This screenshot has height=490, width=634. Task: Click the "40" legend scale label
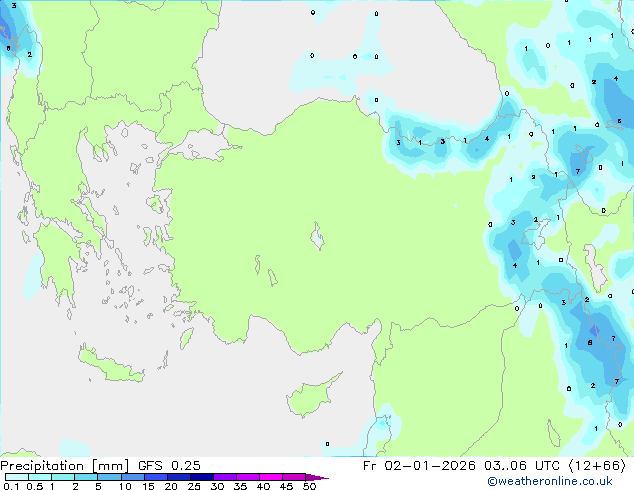point(263,486)
